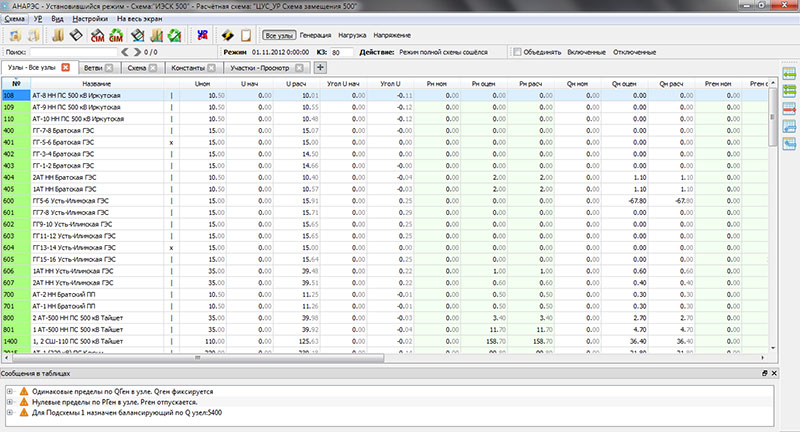Image resolution: width=800 pixels, height=432 pixels.
Task: Click second green rows icon in right sidebar
Action: pyautogui.click(x=789, y=91)
